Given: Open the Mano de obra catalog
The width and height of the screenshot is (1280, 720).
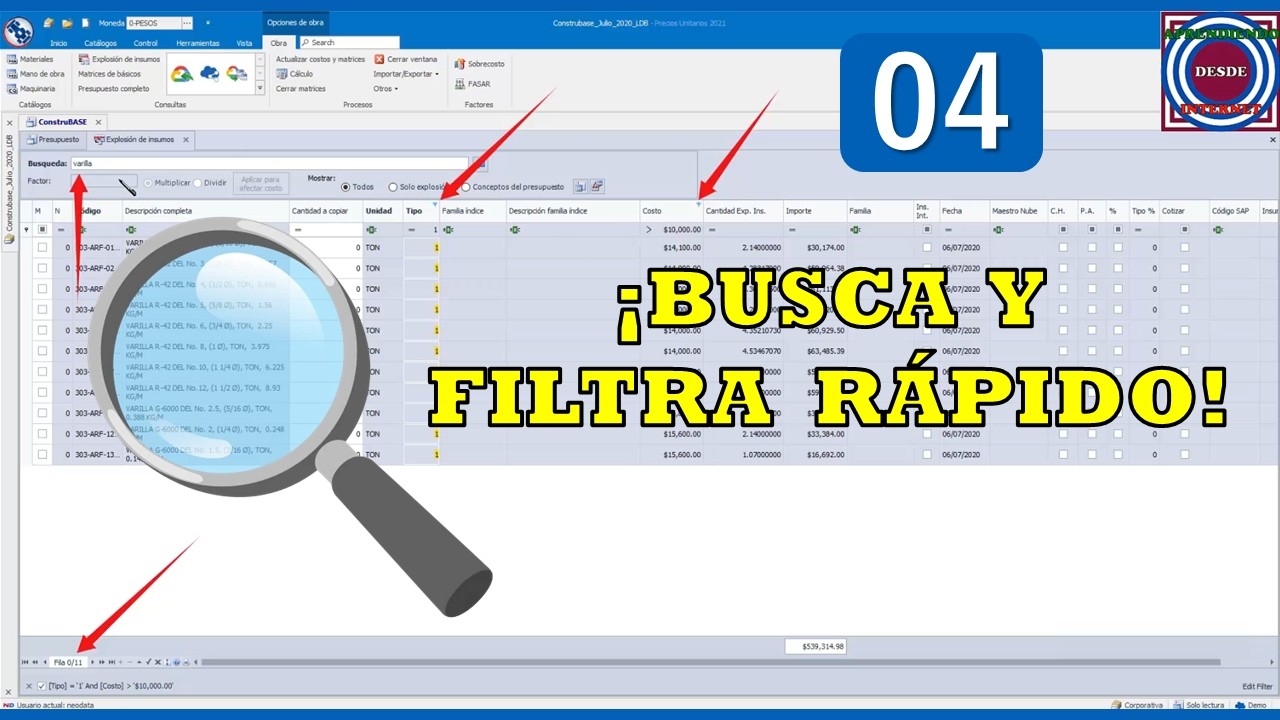Looking at the screenshot, I should (35, 74).
